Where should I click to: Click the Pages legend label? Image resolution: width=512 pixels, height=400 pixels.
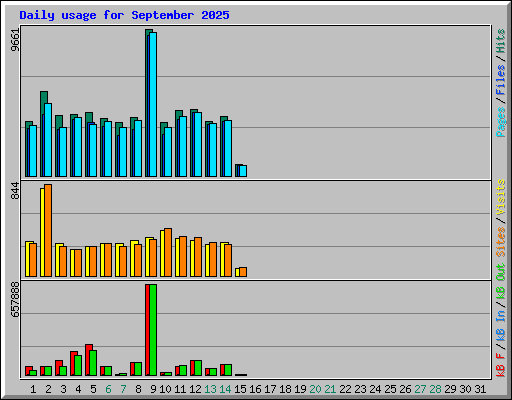501,122
